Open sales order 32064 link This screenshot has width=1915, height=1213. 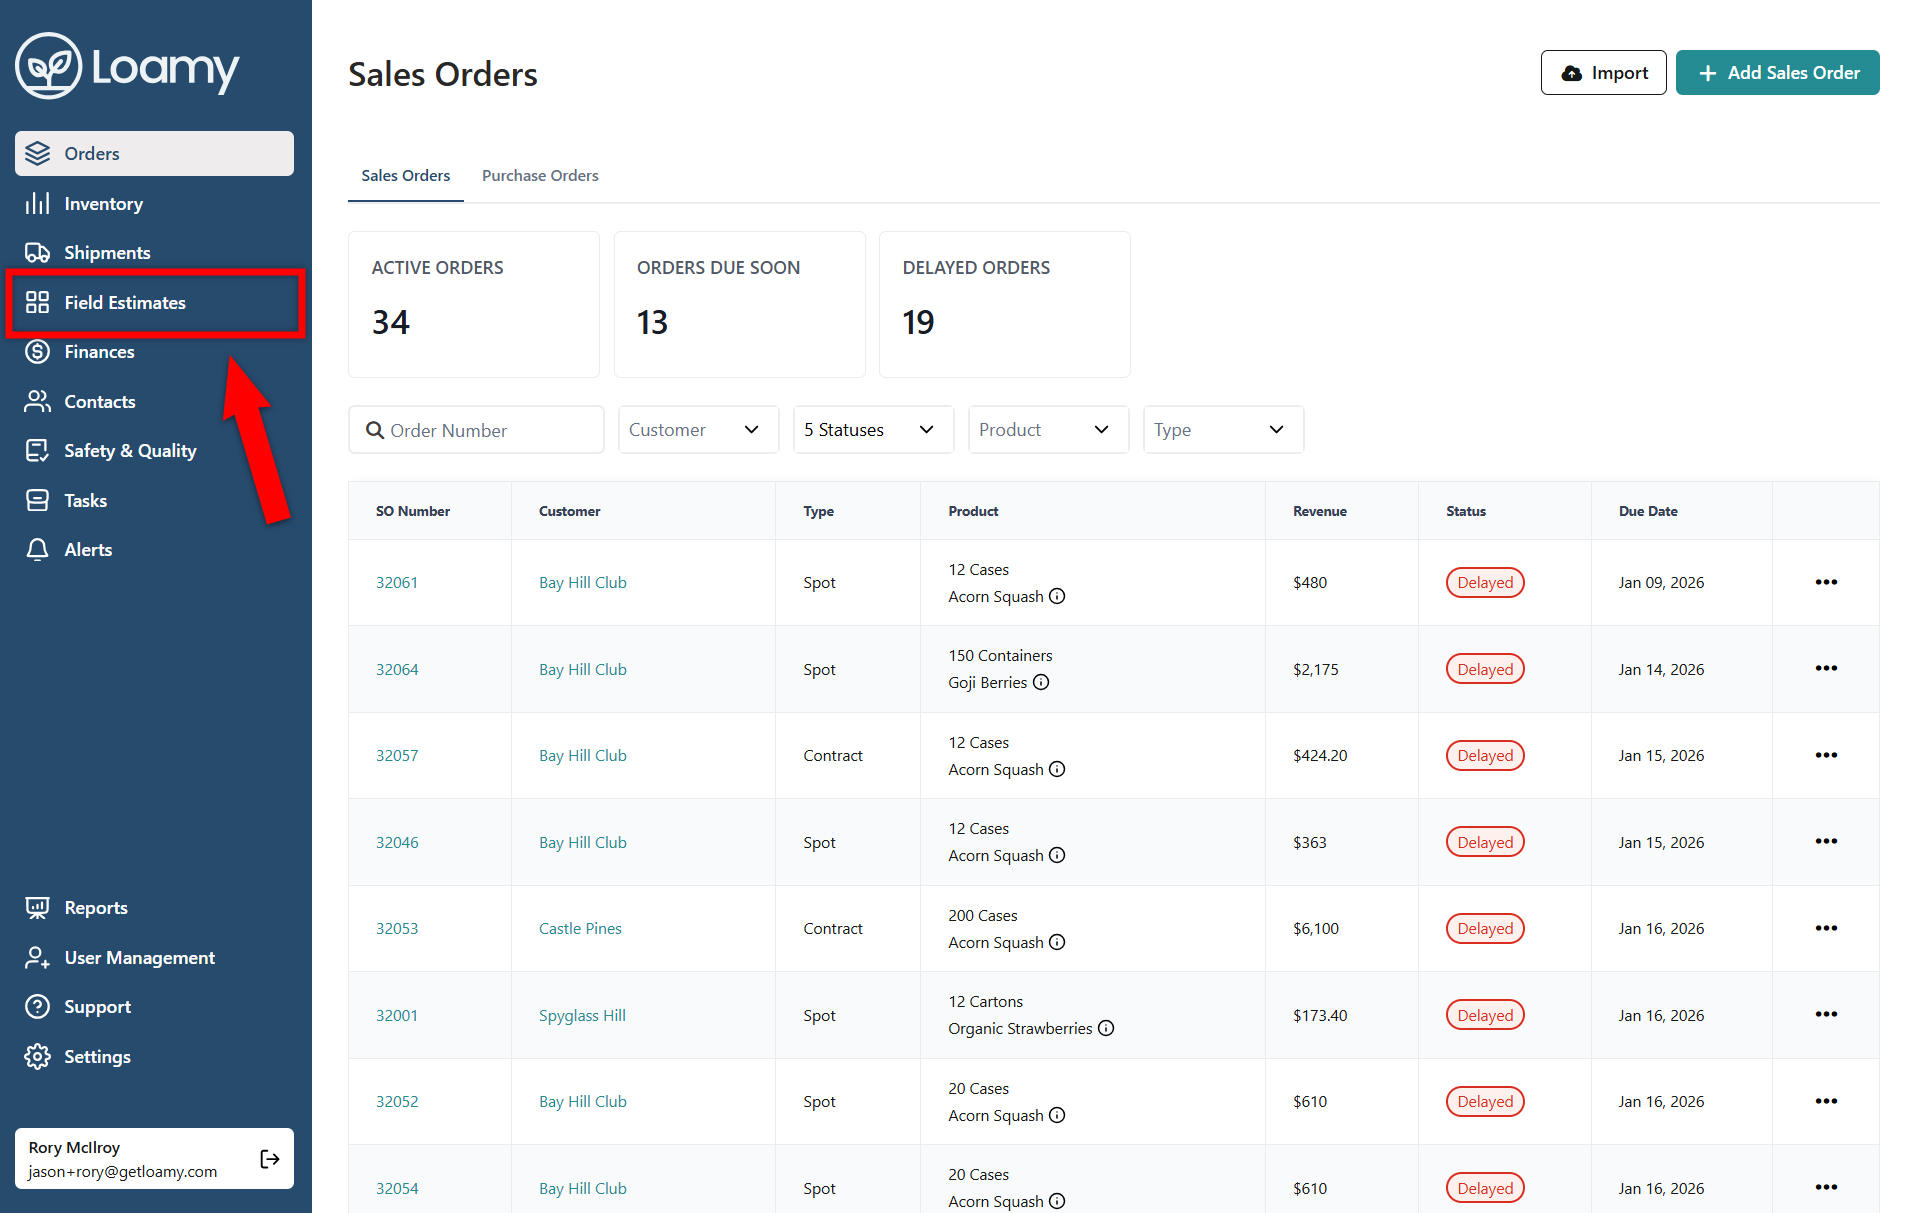[397, 669]
